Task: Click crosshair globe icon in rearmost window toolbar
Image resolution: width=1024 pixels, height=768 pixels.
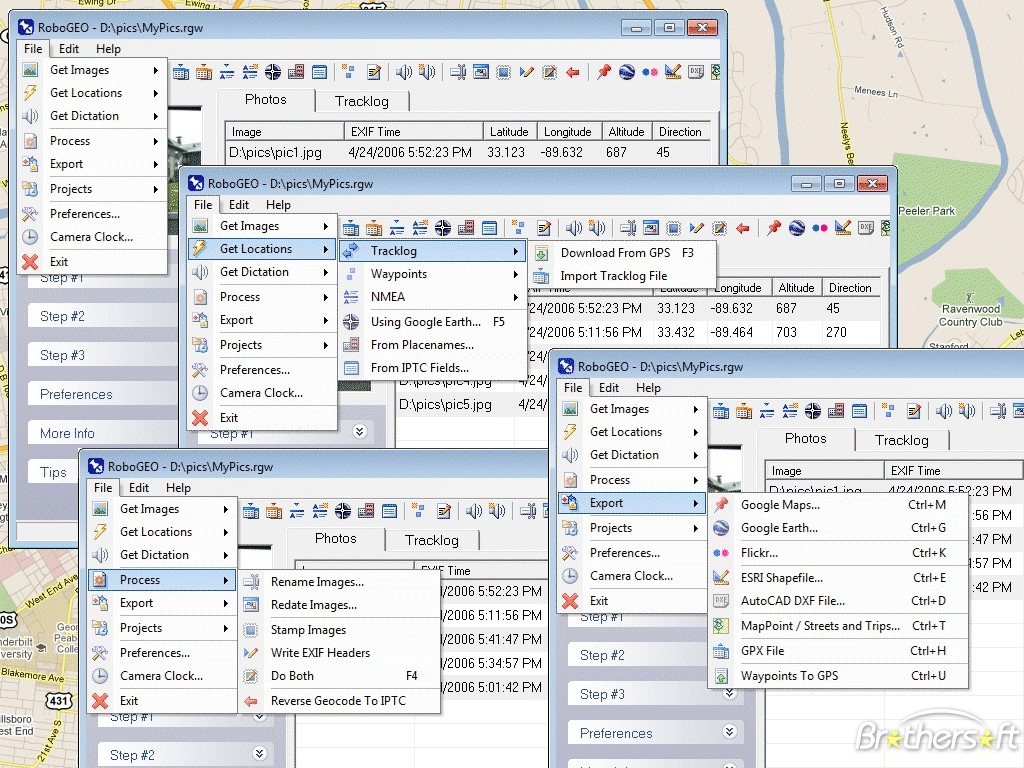Action: click(273, 72)
